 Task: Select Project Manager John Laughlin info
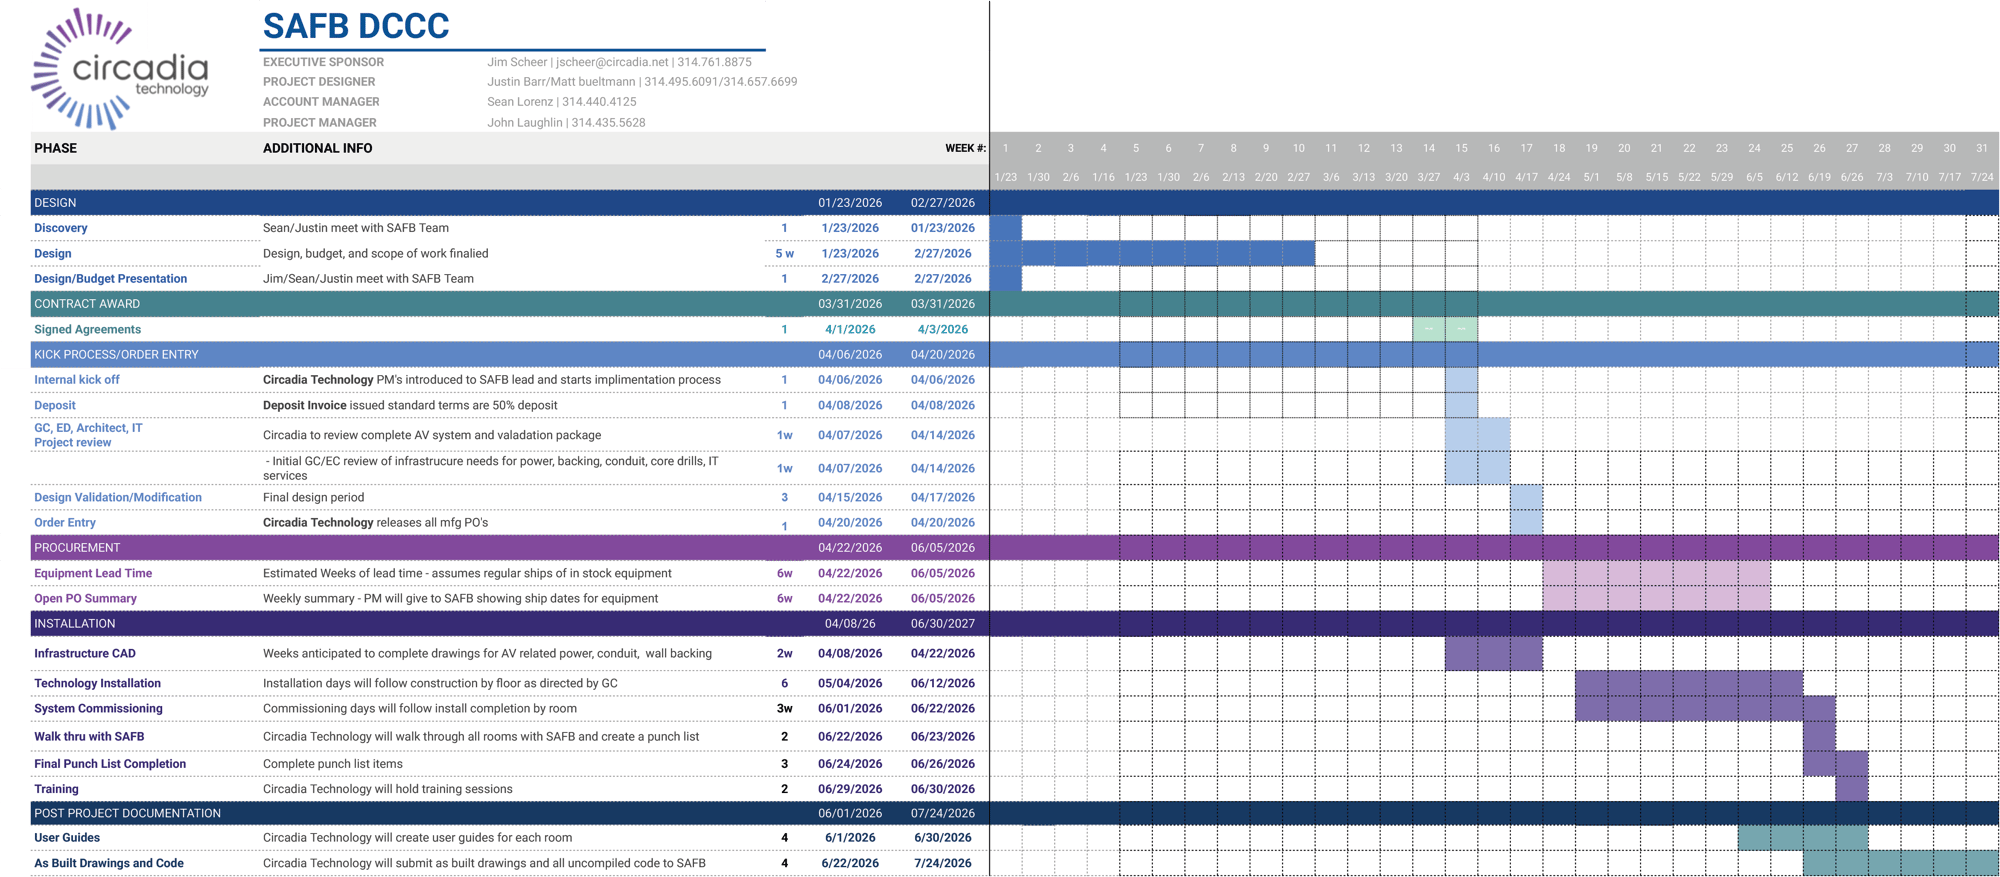tap(566, 123)
